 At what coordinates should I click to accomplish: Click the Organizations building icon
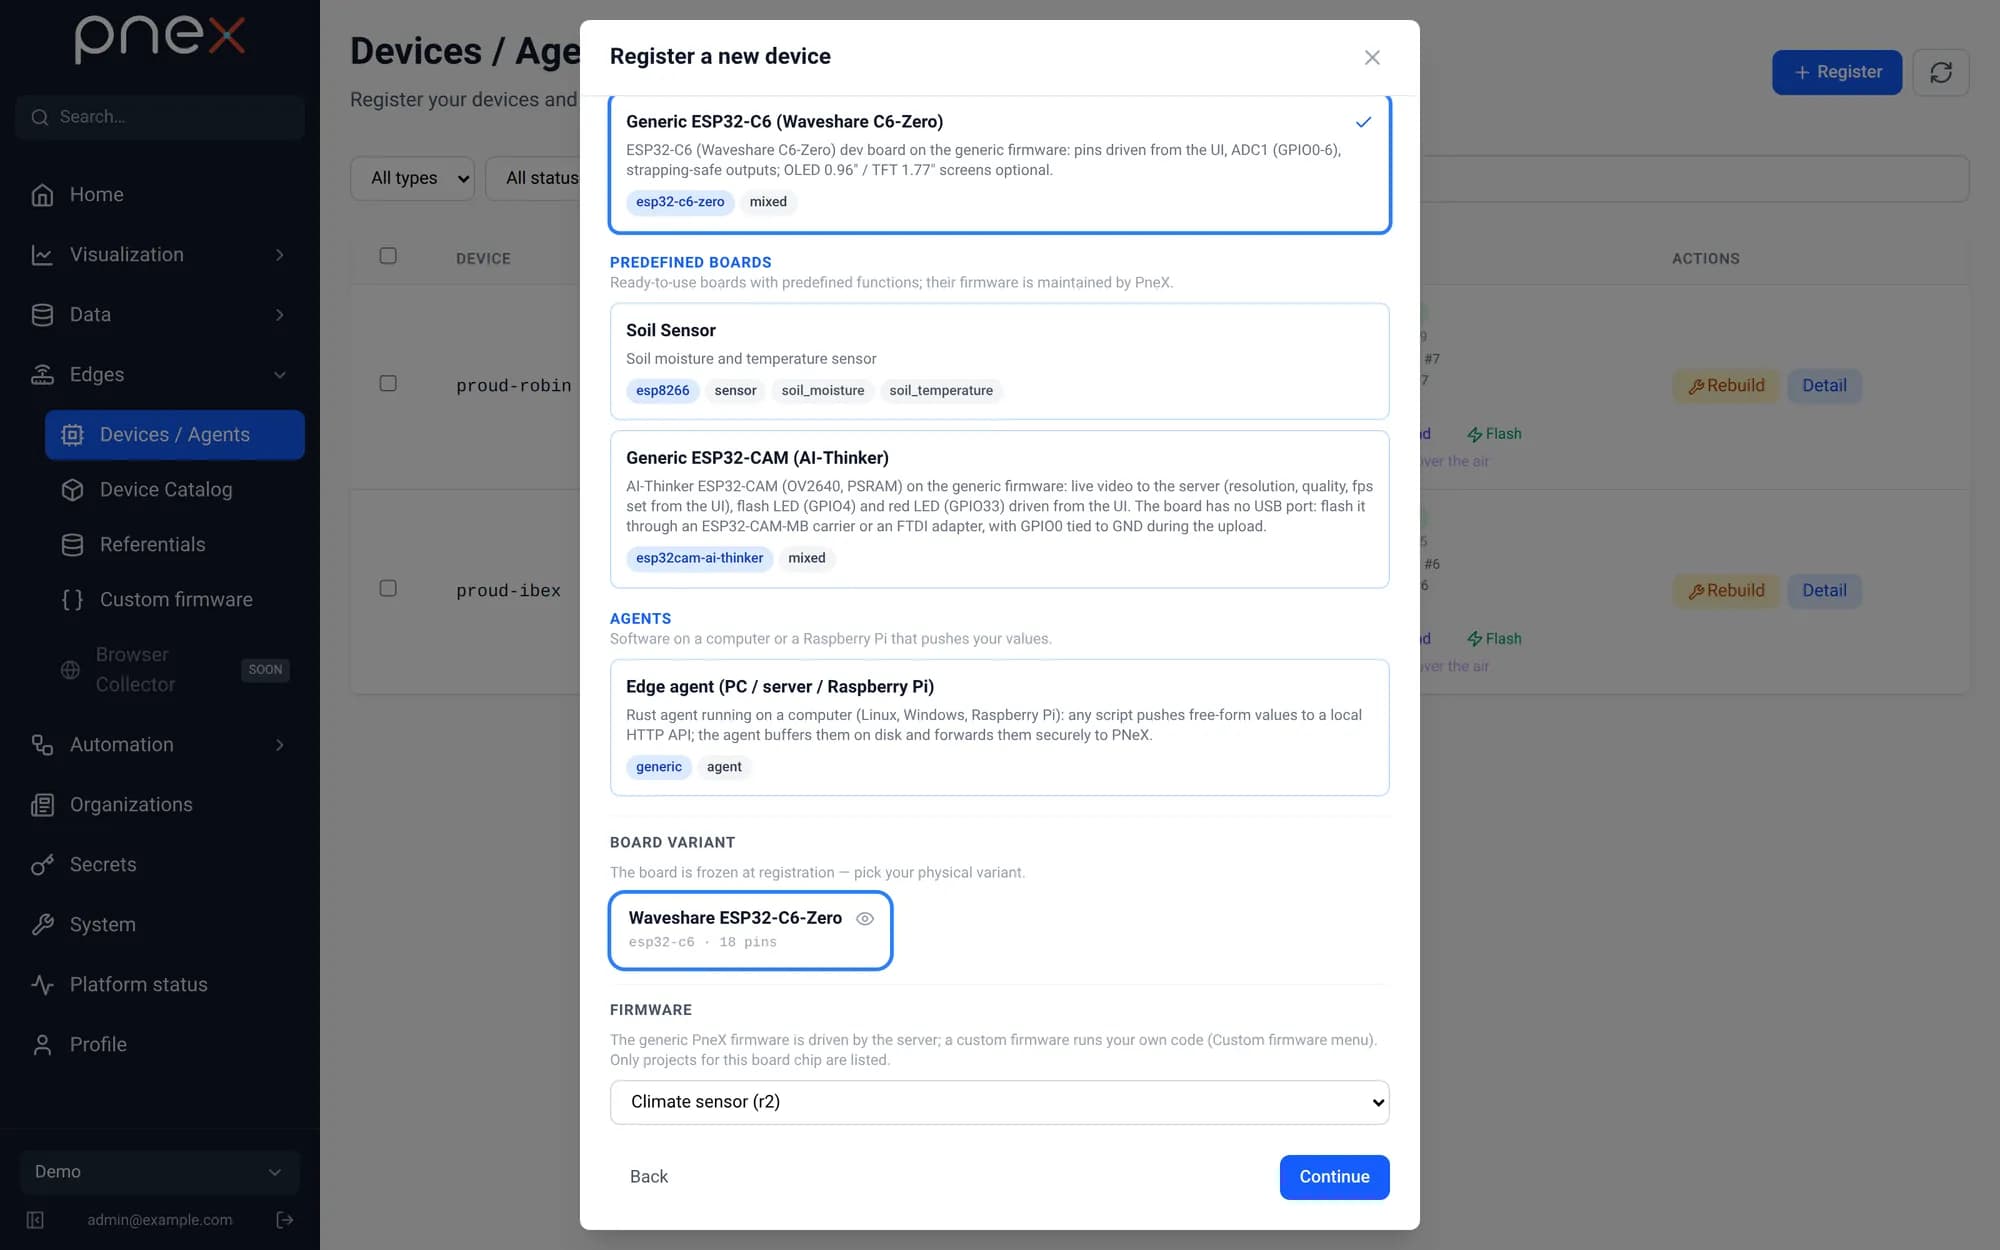click(42, 805)
